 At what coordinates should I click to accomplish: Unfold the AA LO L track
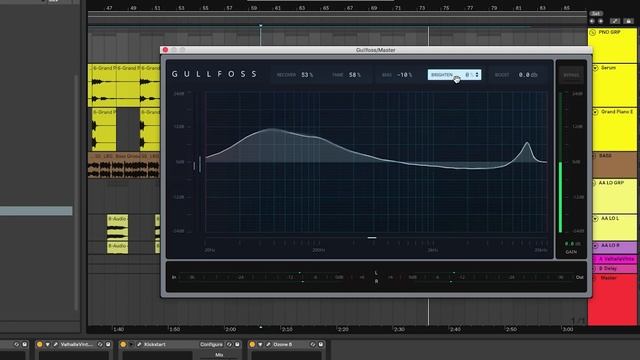[595, 218]
